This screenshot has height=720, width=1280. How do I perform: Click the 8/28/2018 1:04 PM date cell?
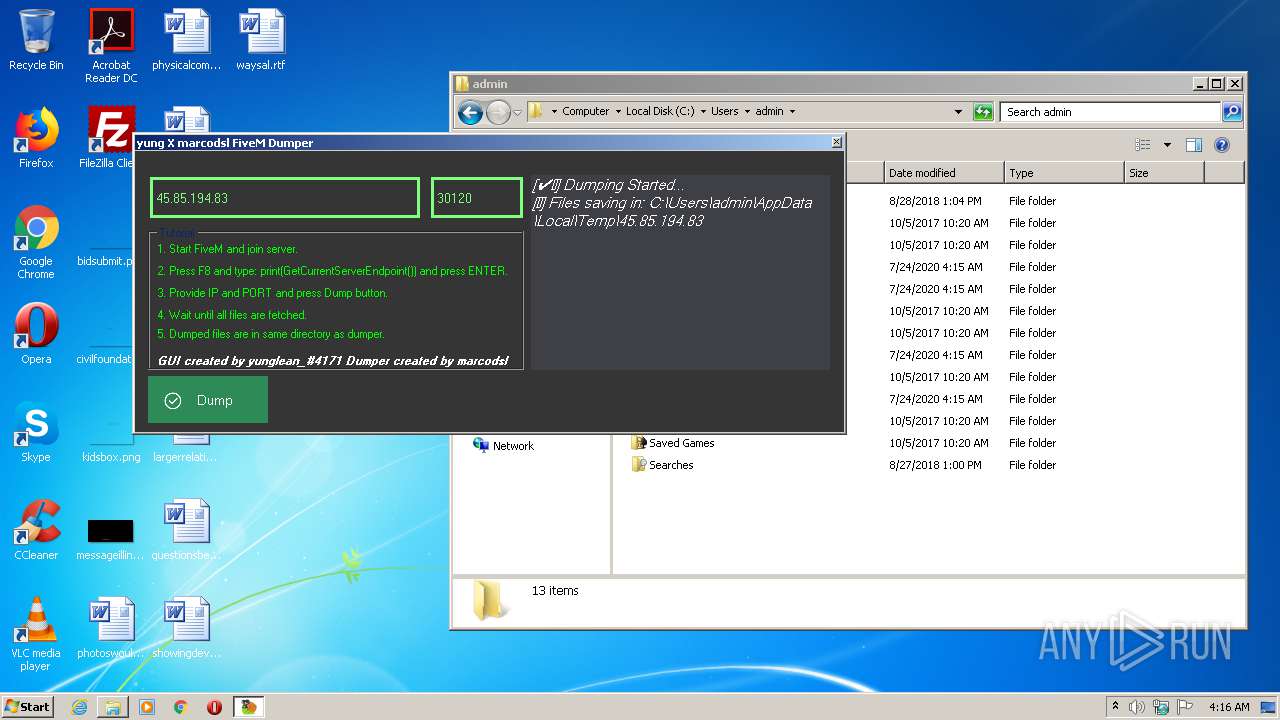(935, 201)
